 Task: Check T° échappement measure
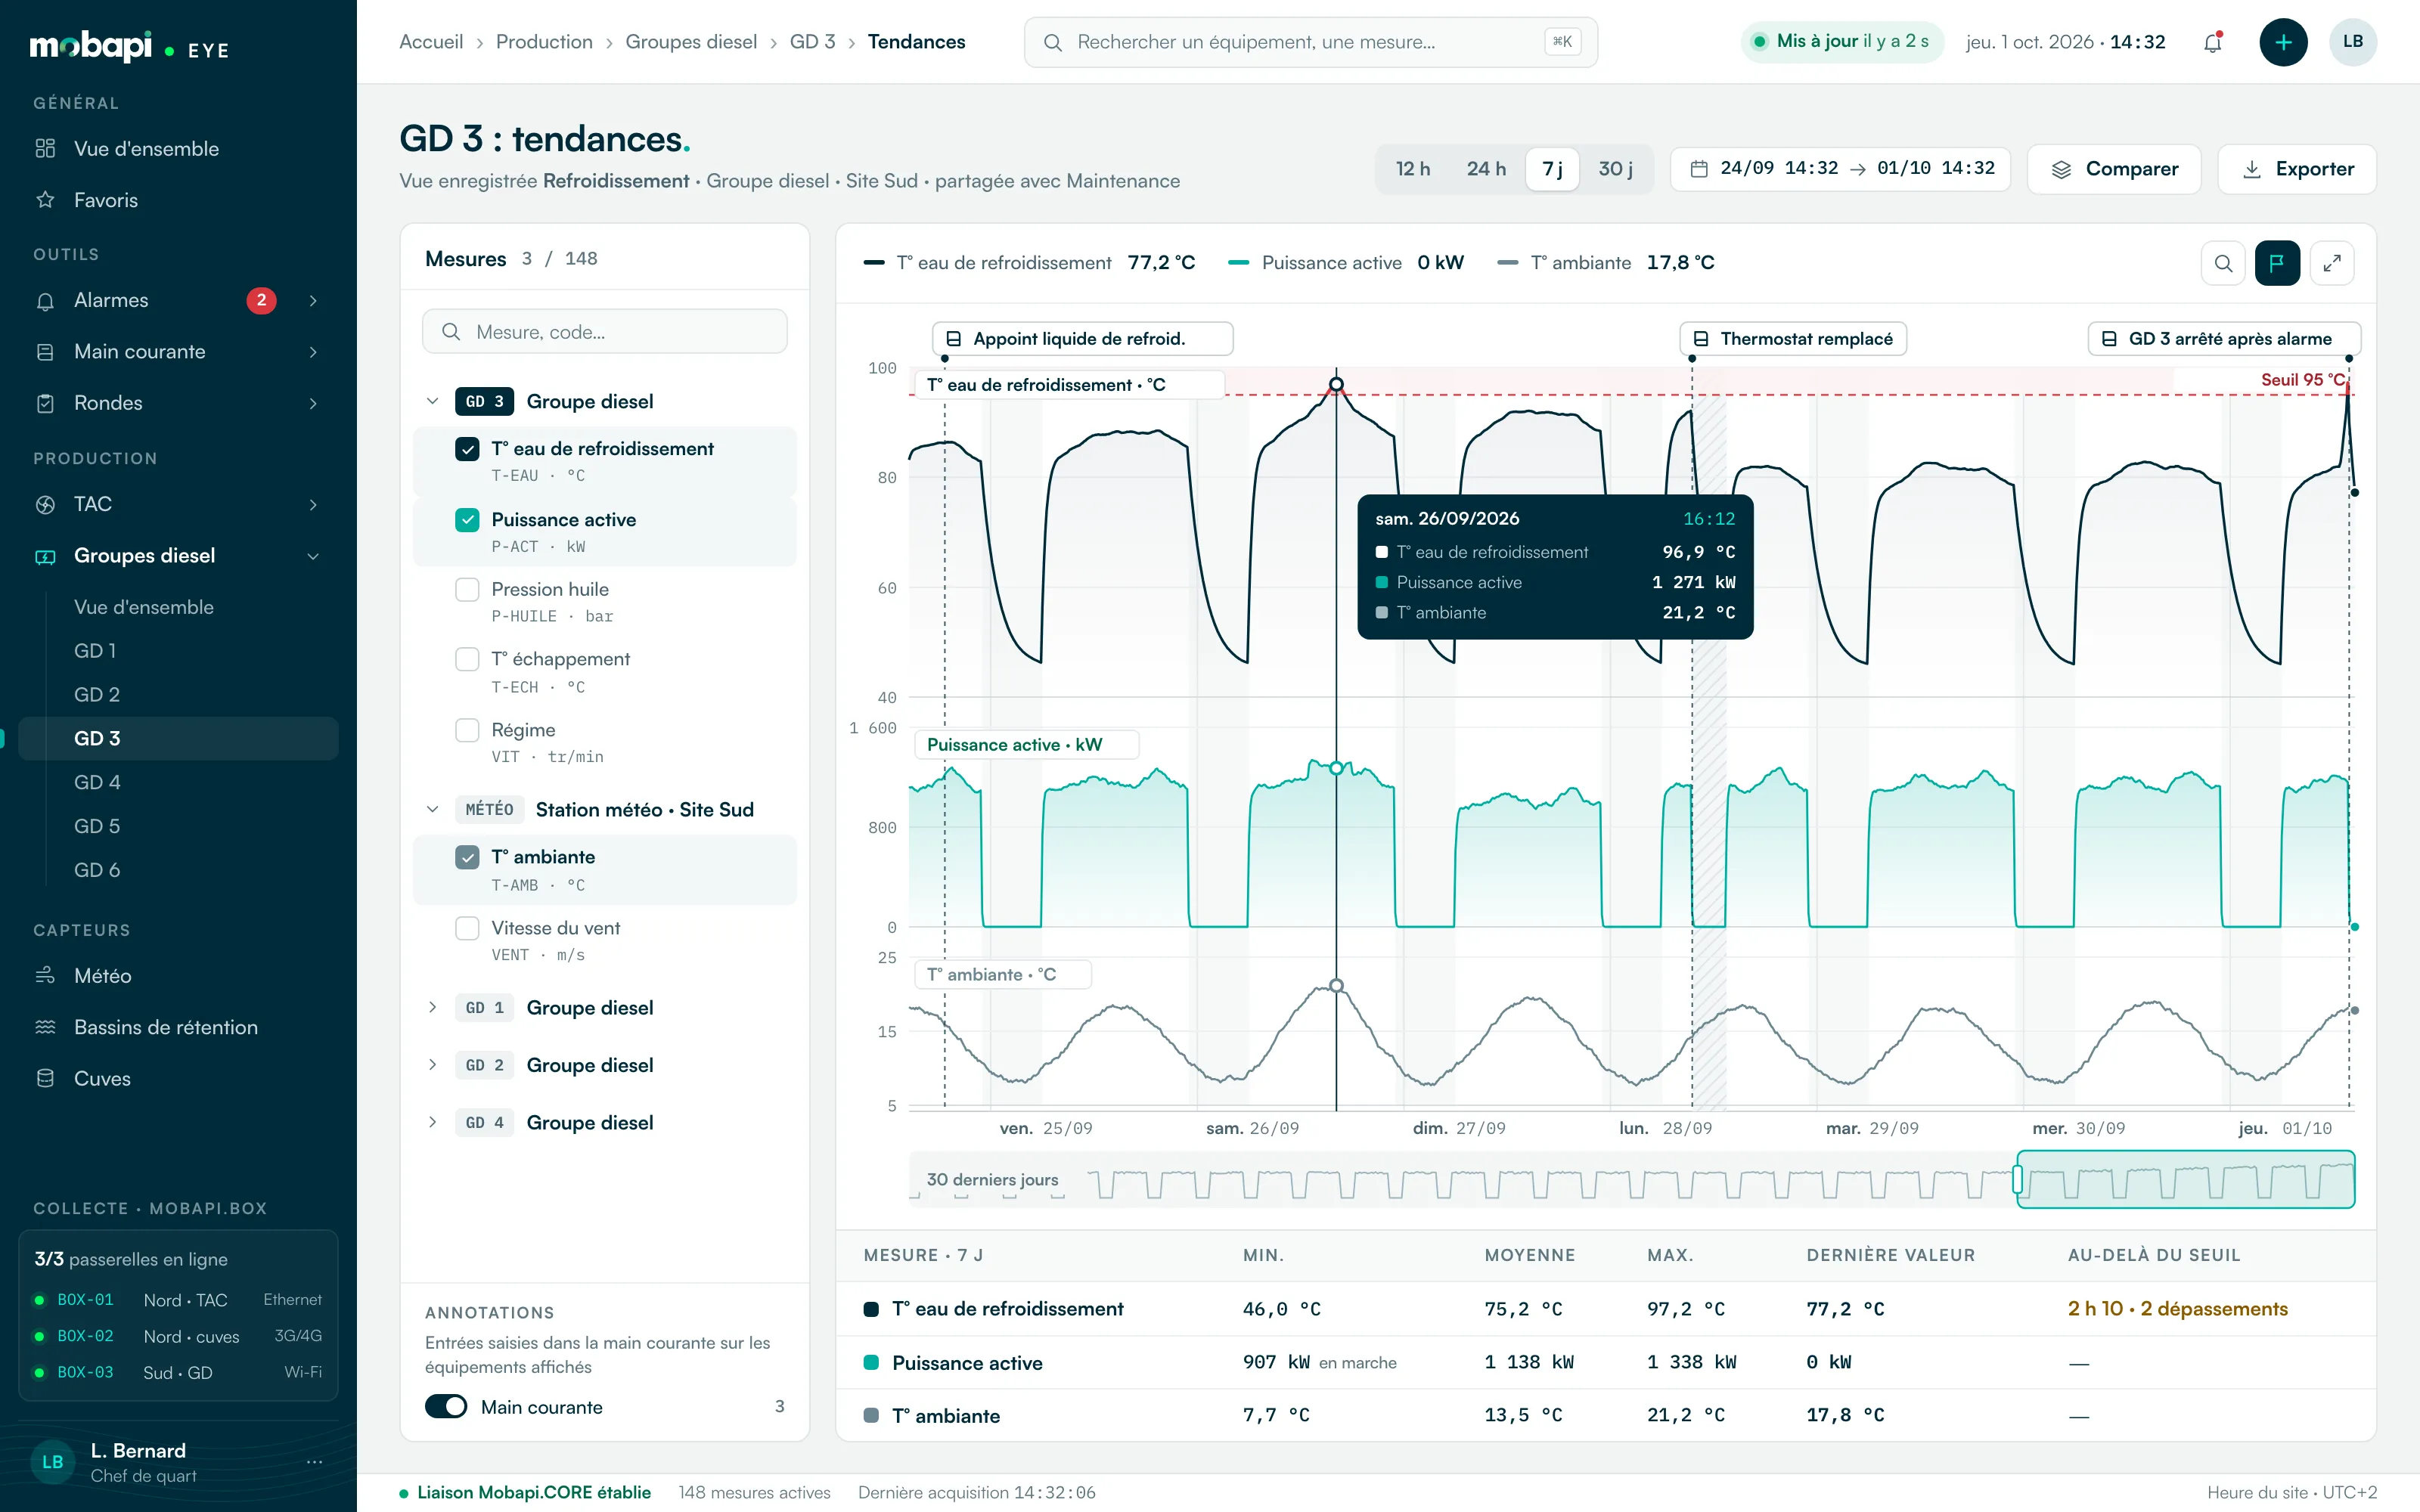coord(467,659)
